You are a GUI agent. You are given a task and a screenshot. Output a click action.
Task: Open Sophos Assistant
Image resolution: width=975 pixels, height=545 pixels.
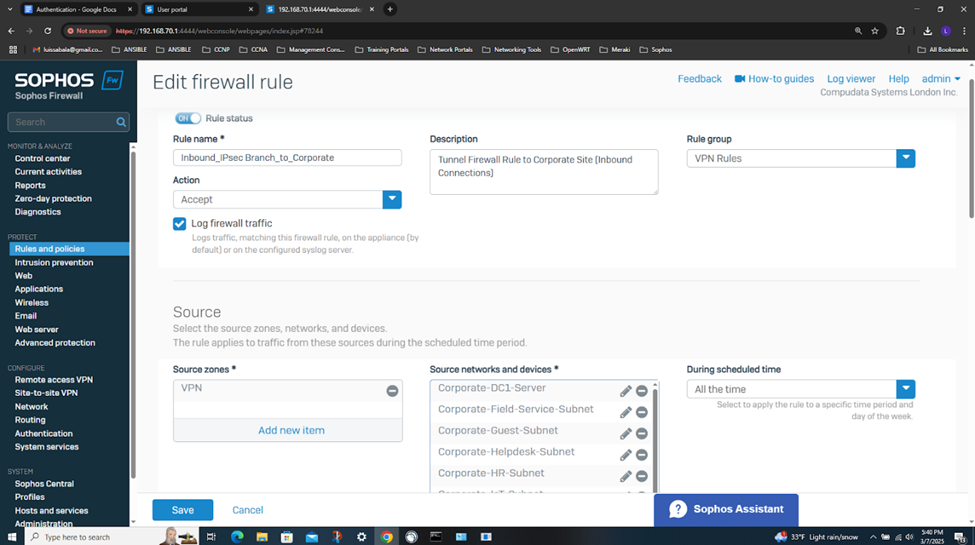coord(726,510)
